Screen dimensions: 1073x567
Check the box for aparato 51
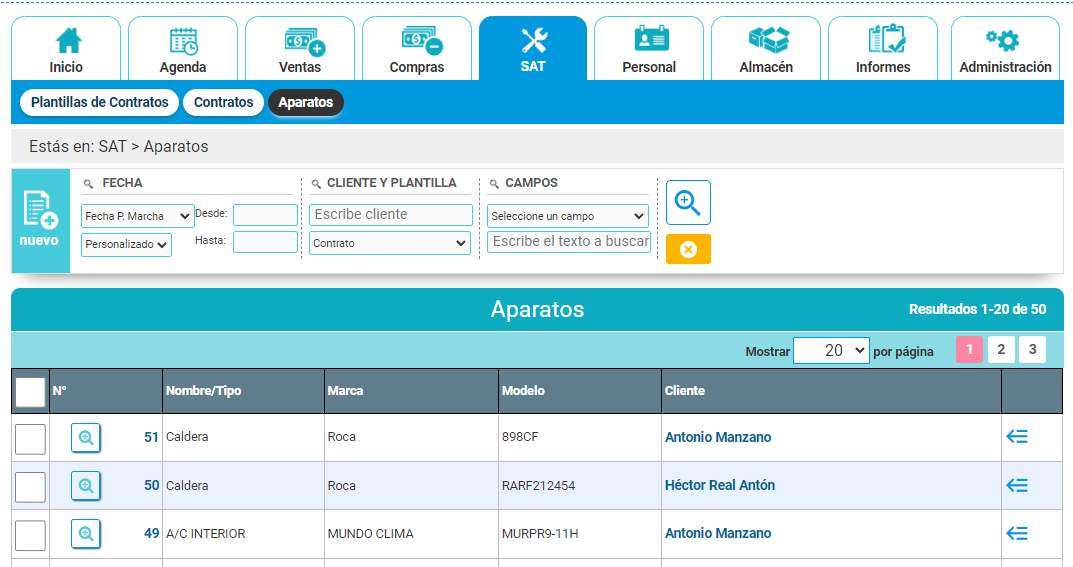(x=30, y=439)
